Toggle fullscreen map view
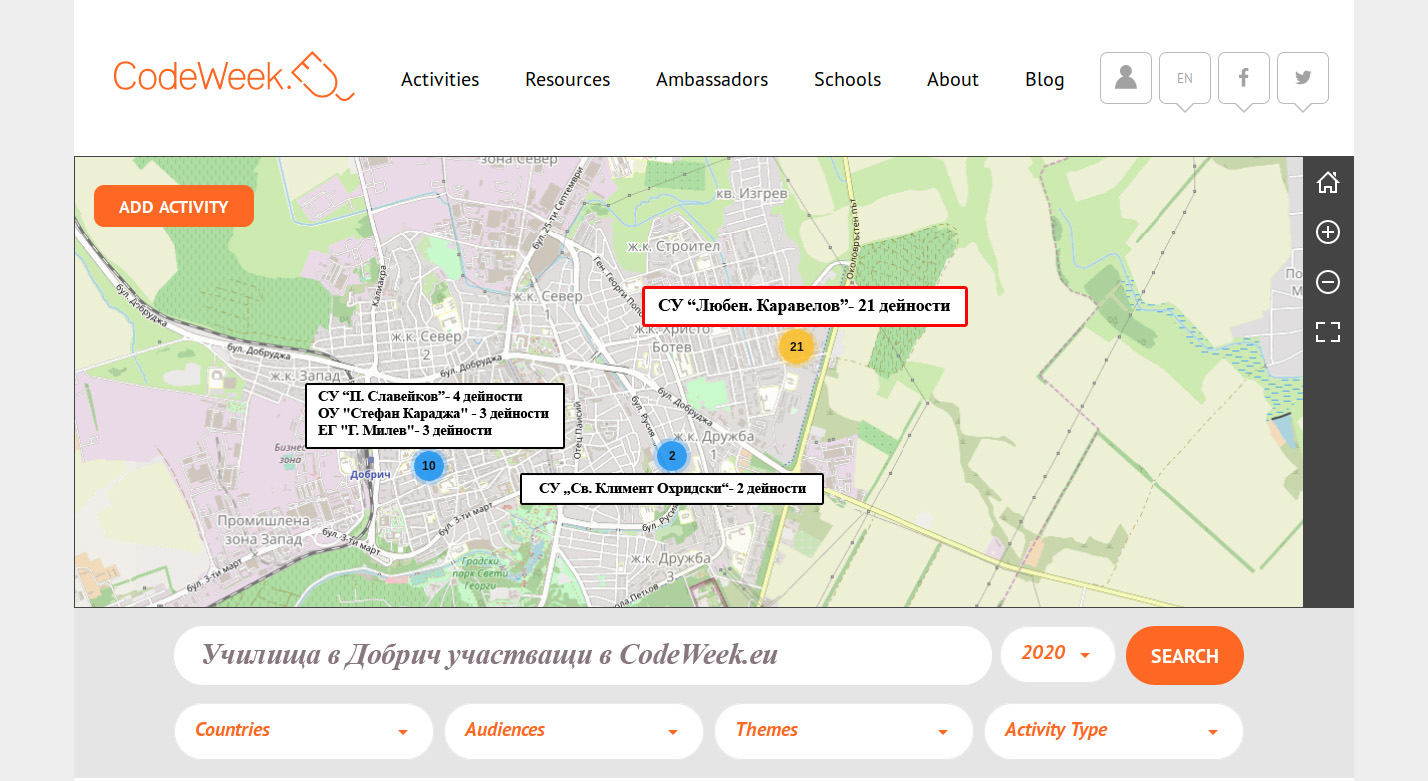The image size is (1428, 781). (1327, 332)
